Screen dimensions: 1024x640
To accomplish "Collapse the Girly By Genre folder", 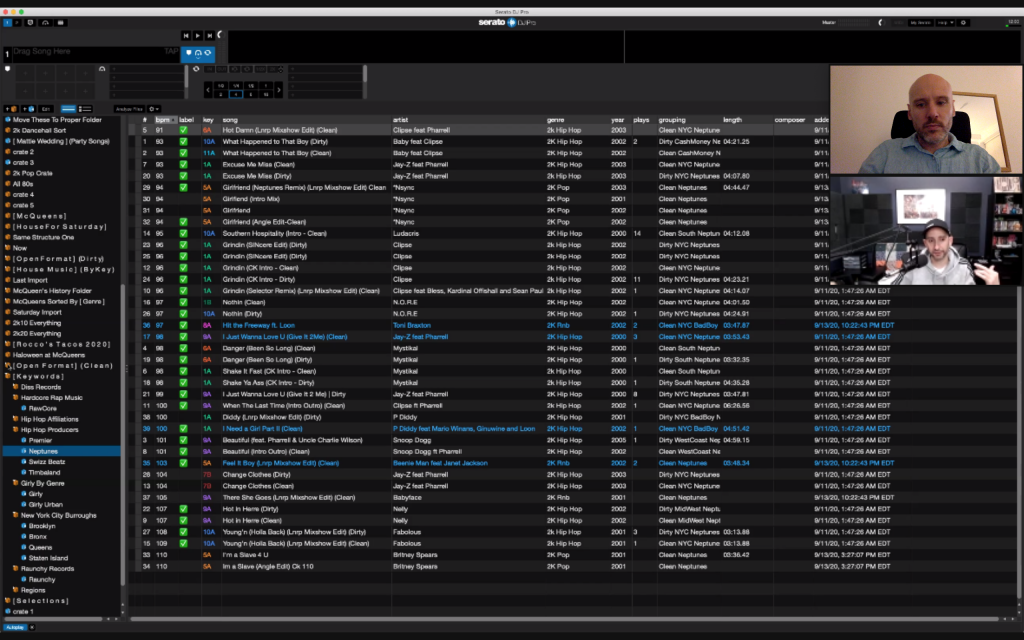I will pyautogui.click(x=16, y=483).
